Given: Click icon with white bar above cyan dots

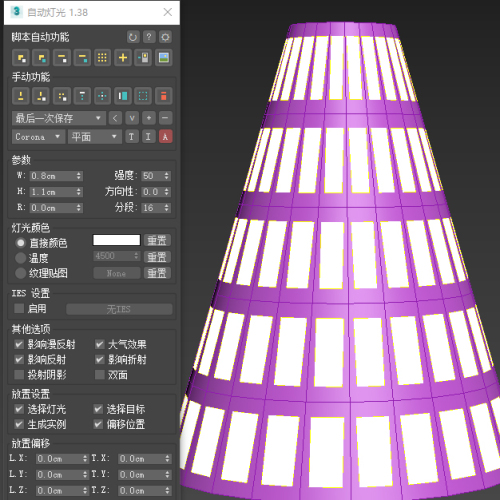Looking at the screenshot, I should tap(82, 96).
